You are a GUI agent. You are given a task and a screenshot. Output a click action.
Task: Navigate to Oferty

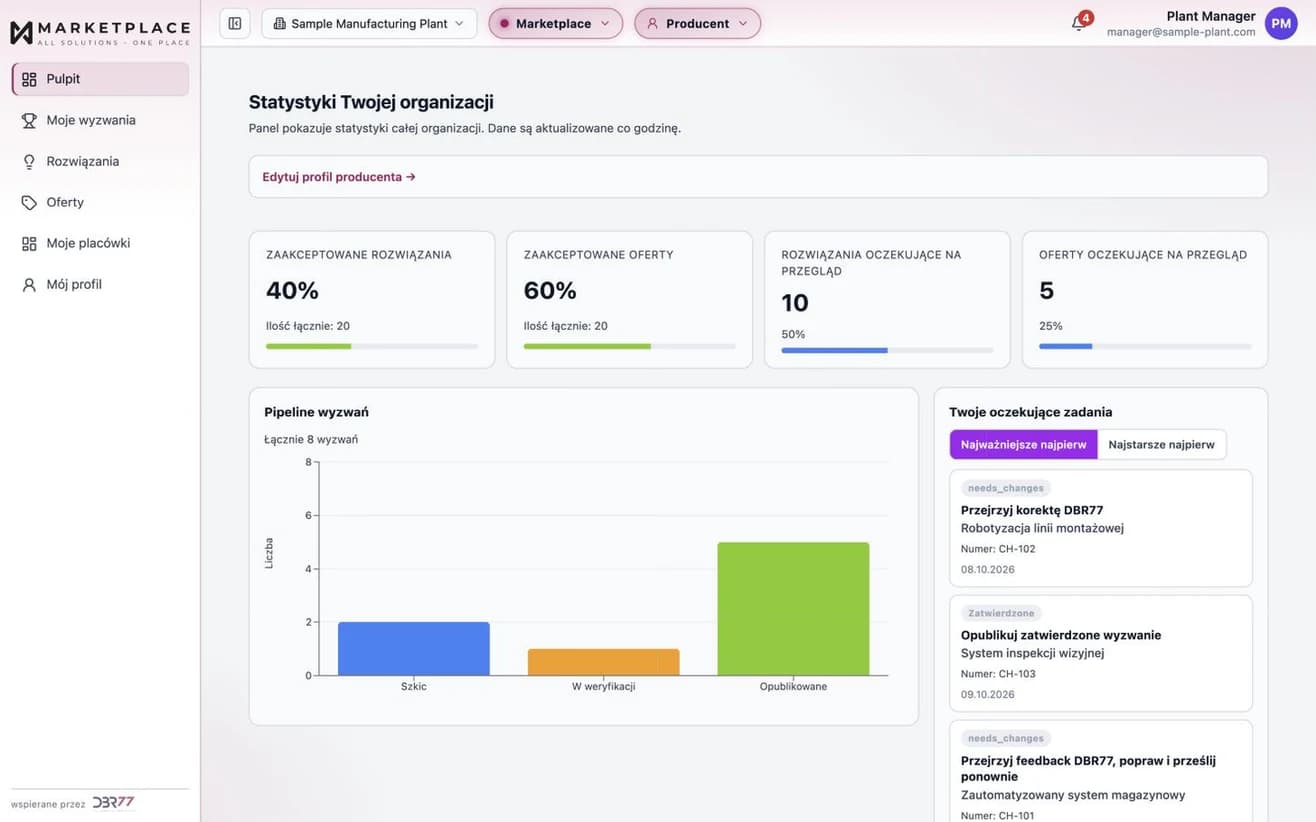[x=100, y=202]
